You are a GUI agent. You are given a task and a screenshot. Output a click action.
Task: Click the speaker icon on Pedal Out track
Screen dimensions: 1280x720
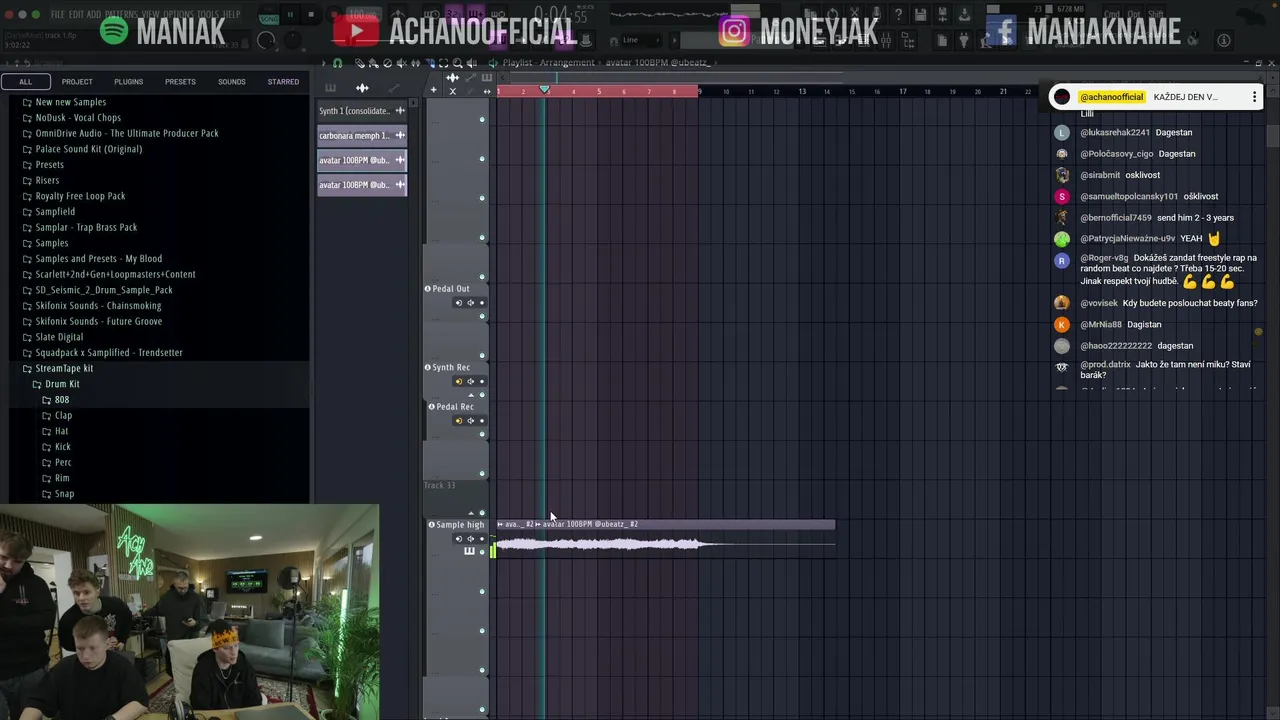[471, 303]
